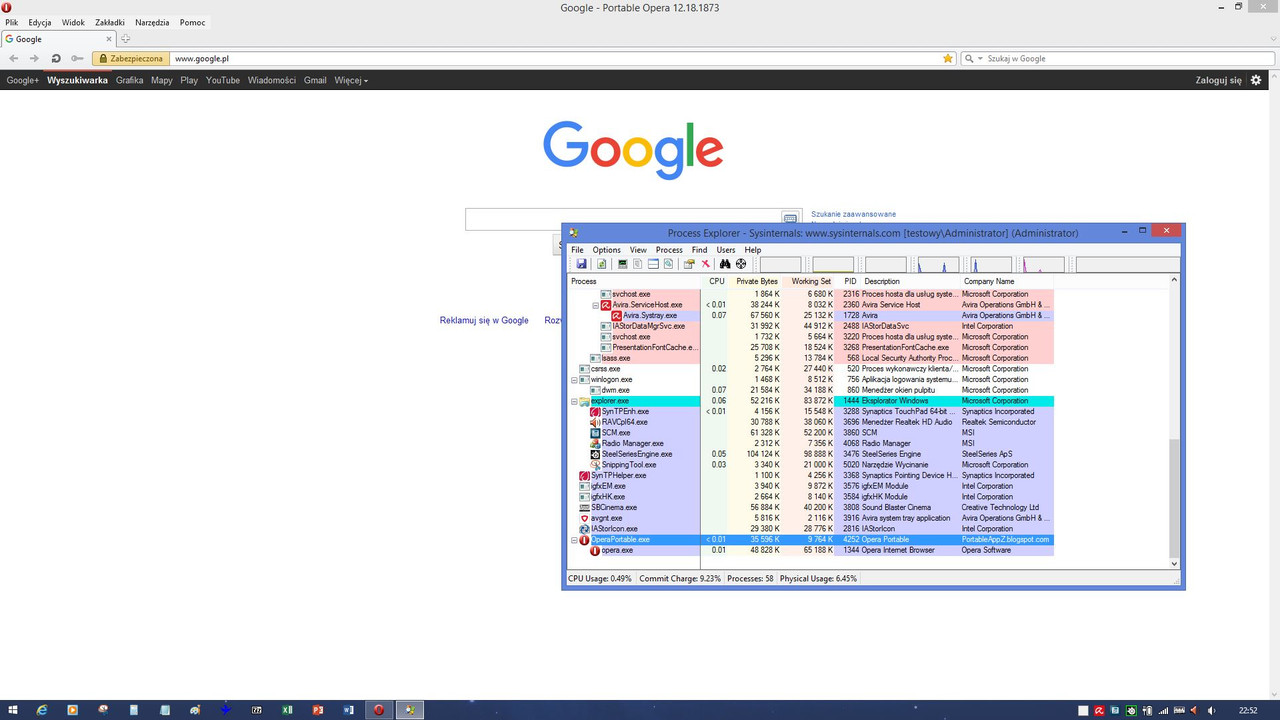Click the Refresh Now toolbar icon
This screenshot has height=720, width=1280.
tap(601, 264)
